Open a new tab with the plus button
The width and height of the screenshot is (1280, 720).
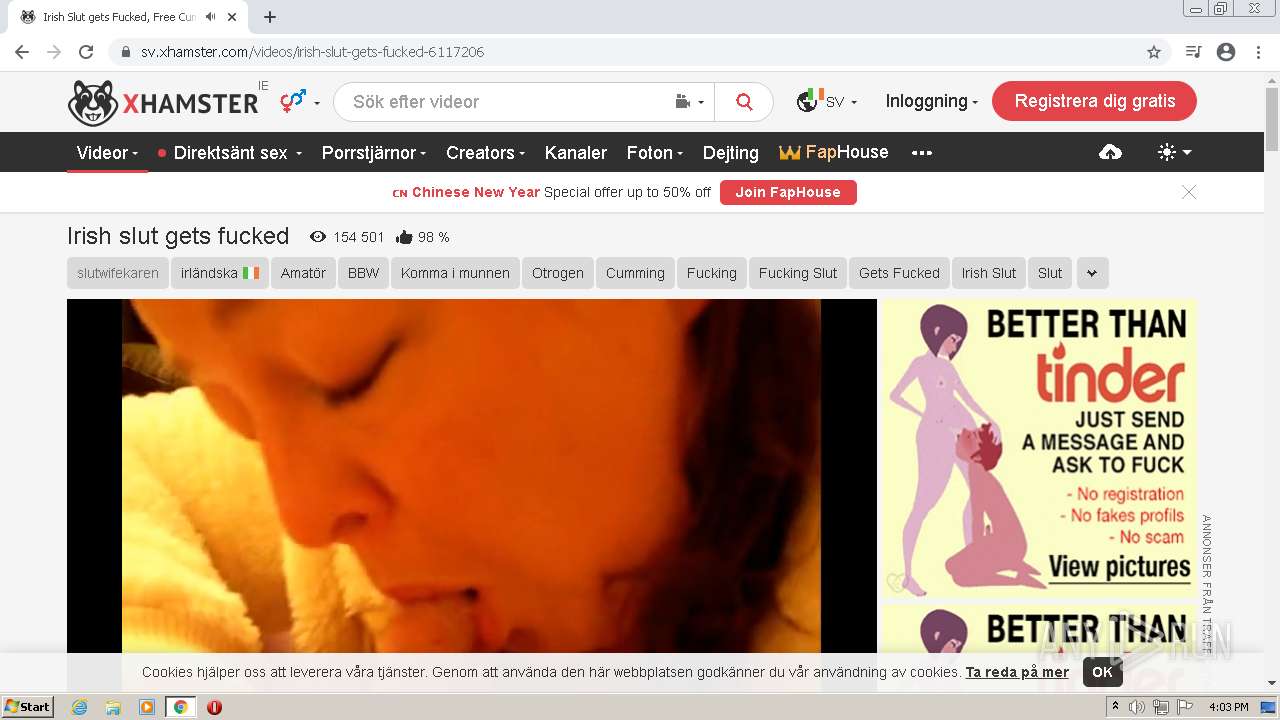pyautogui.click(x=270, y=17)
